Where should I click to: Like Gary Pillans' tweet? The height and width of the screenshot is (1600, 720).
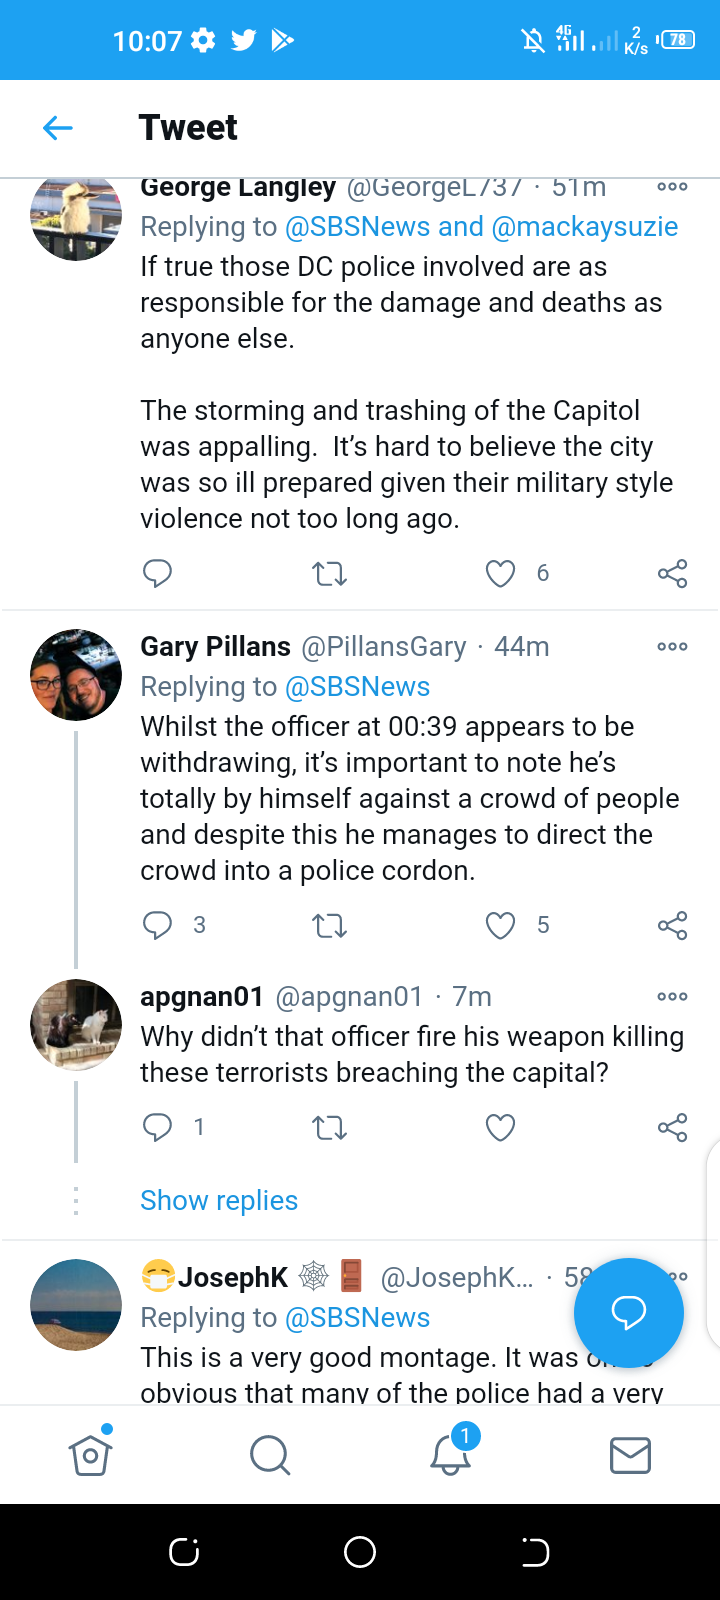click(x=500, y=926)
